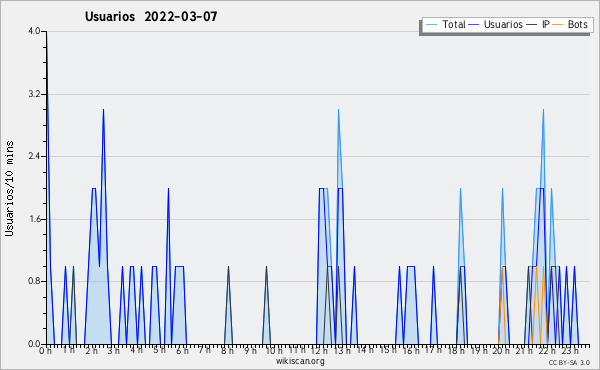600x370 pixels.
Task: Click the y-axis label "Usuarios/10 mins"
Action: tap(9, 189)
